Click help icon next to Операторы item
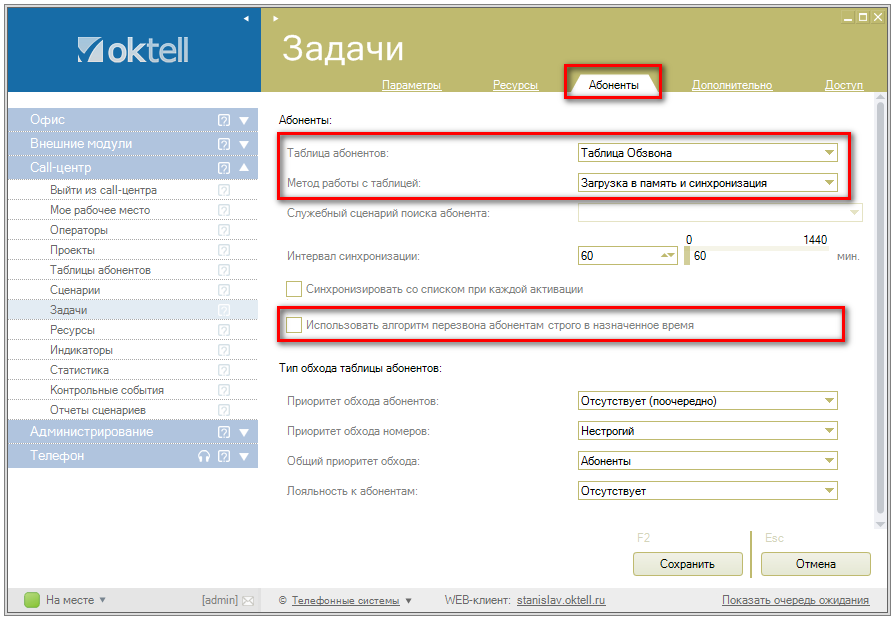Viewport: 895px width, 621px height. tap(224, 230)
